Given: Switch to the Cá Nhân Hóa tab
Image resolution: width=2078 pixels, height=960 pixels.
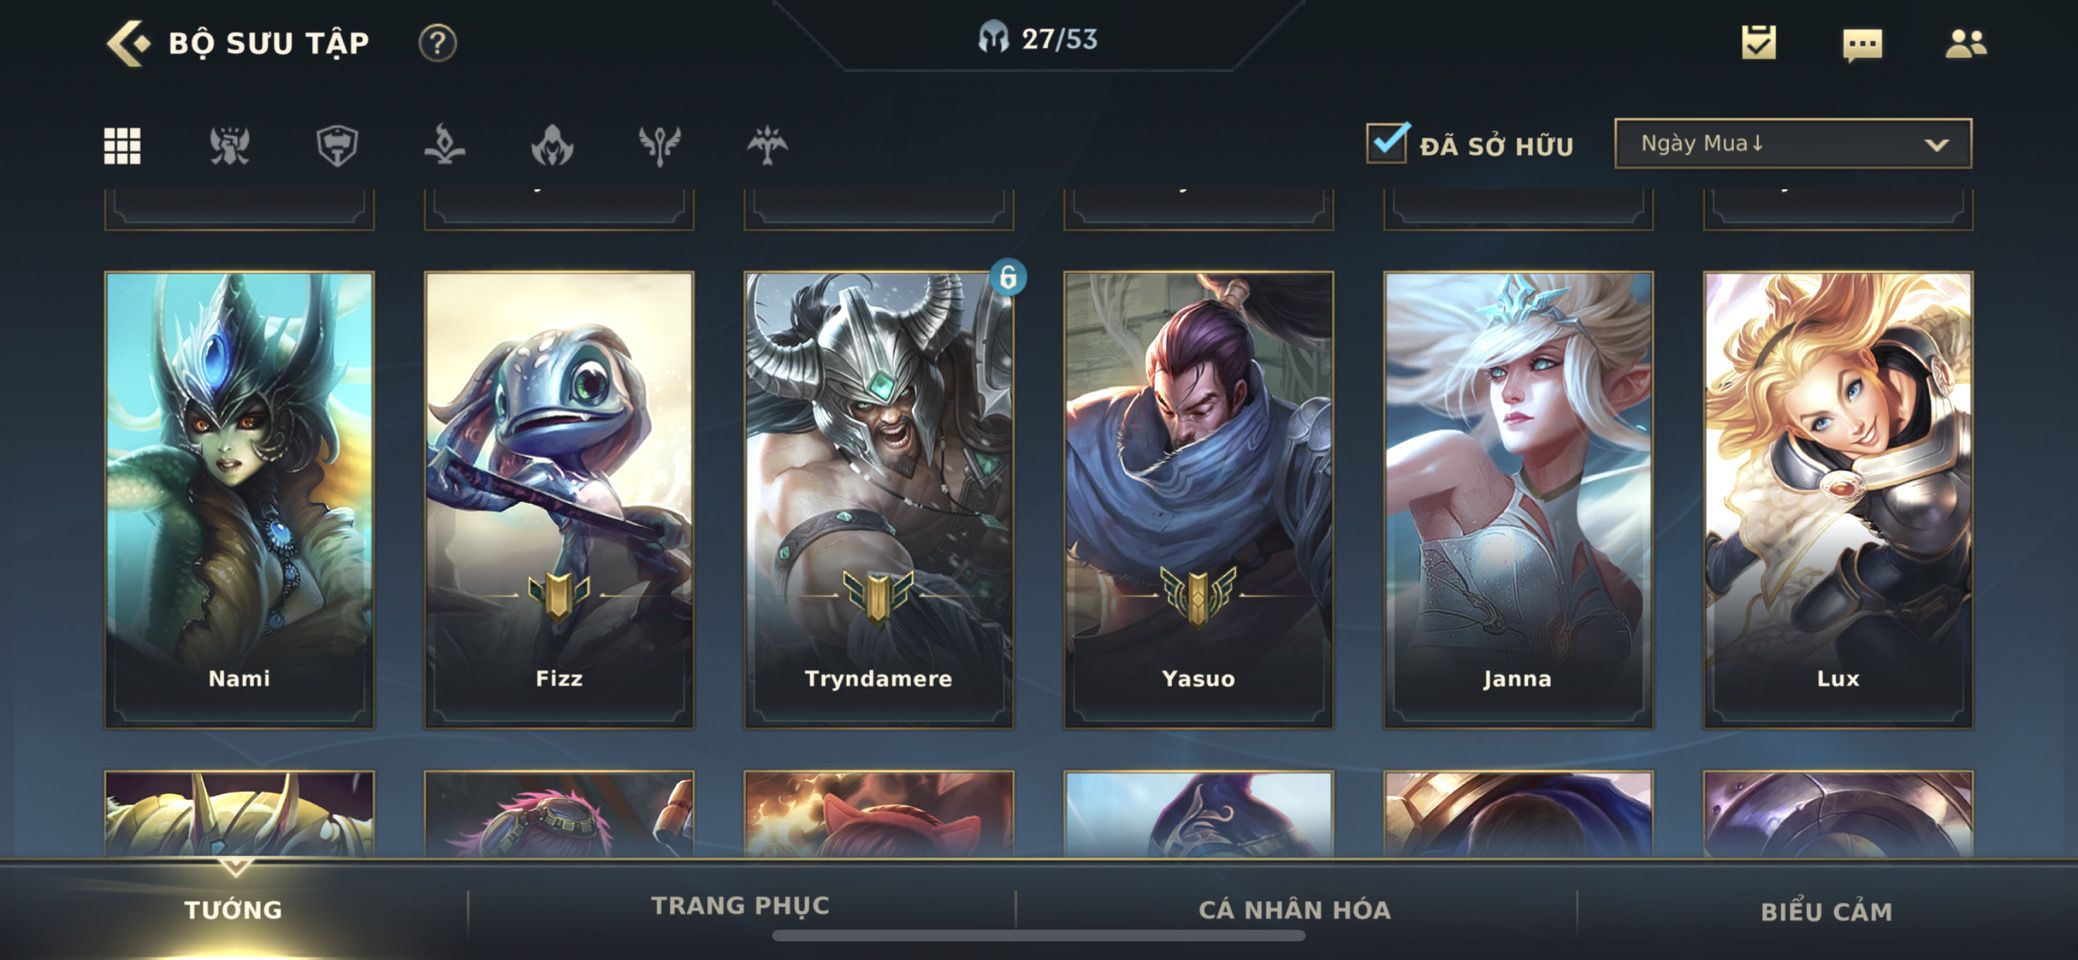Looking at the screenshot, I should (x=1295, y=910).
